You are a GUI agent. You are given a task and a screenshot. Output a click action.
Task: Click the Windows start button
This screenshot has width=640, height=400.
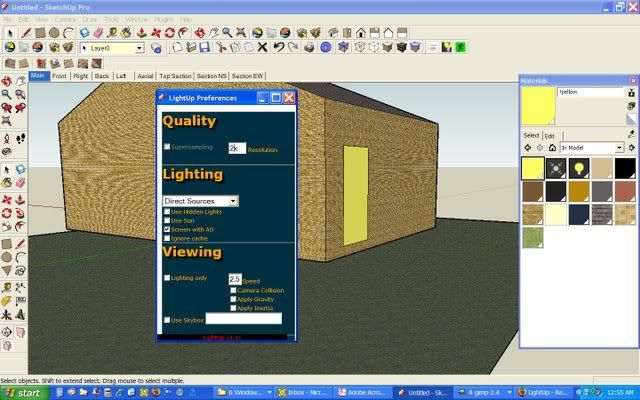[x=24, y=393]
